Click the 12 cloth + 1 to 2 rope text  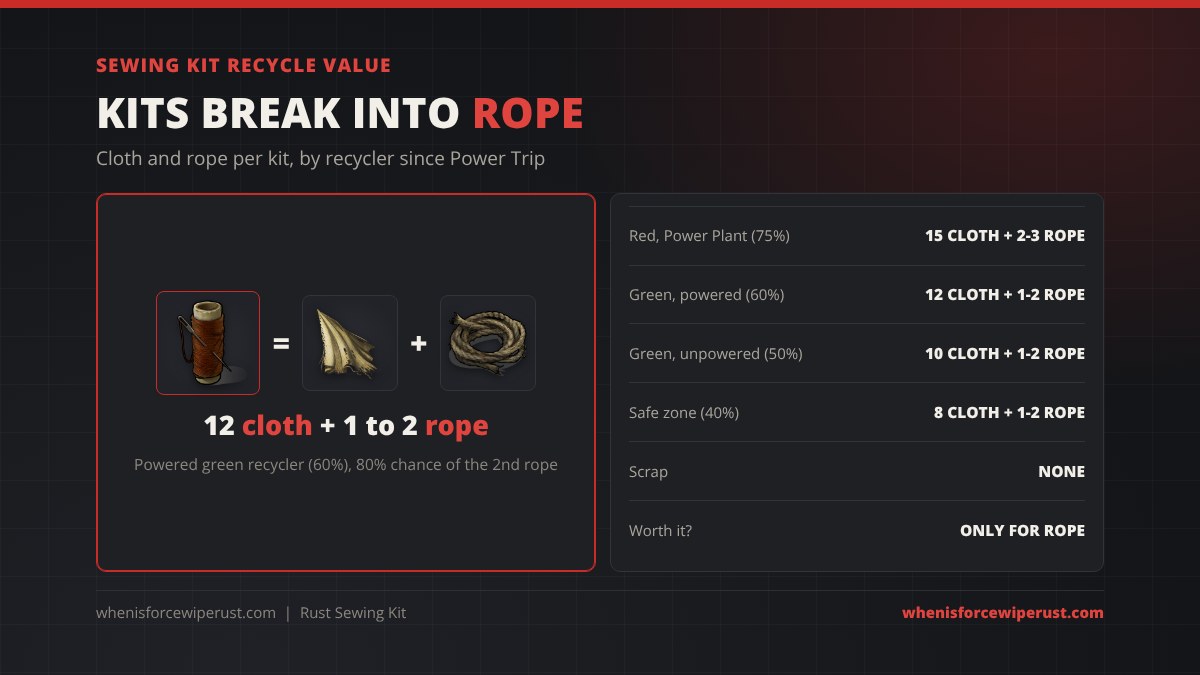coord(346,426)
